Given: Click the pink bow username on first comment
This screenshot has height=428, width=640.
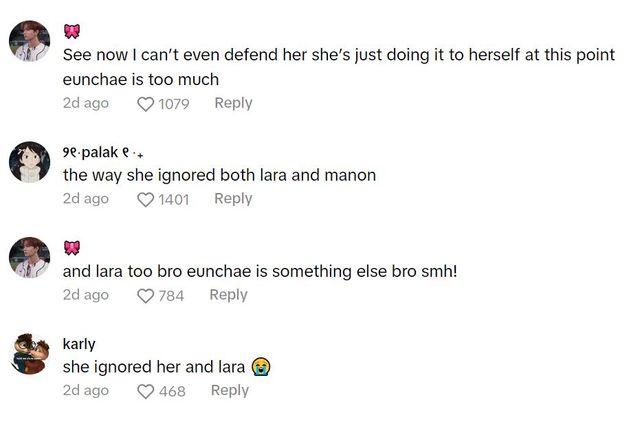Looking at the screenshot, I should pyautogui.click(x=71, y=31).
